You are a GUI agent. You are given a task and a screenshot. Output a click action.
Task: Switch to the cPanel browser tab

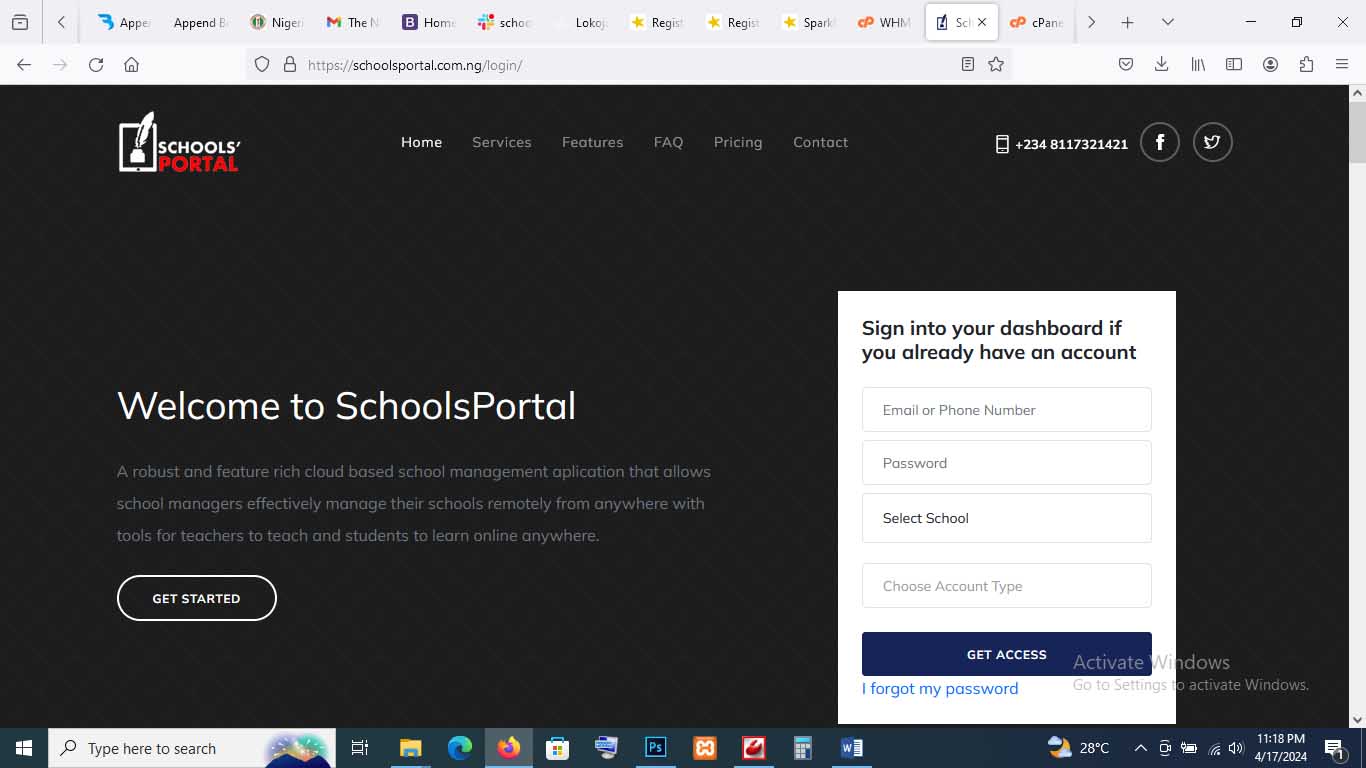[x=1036, y=22]
